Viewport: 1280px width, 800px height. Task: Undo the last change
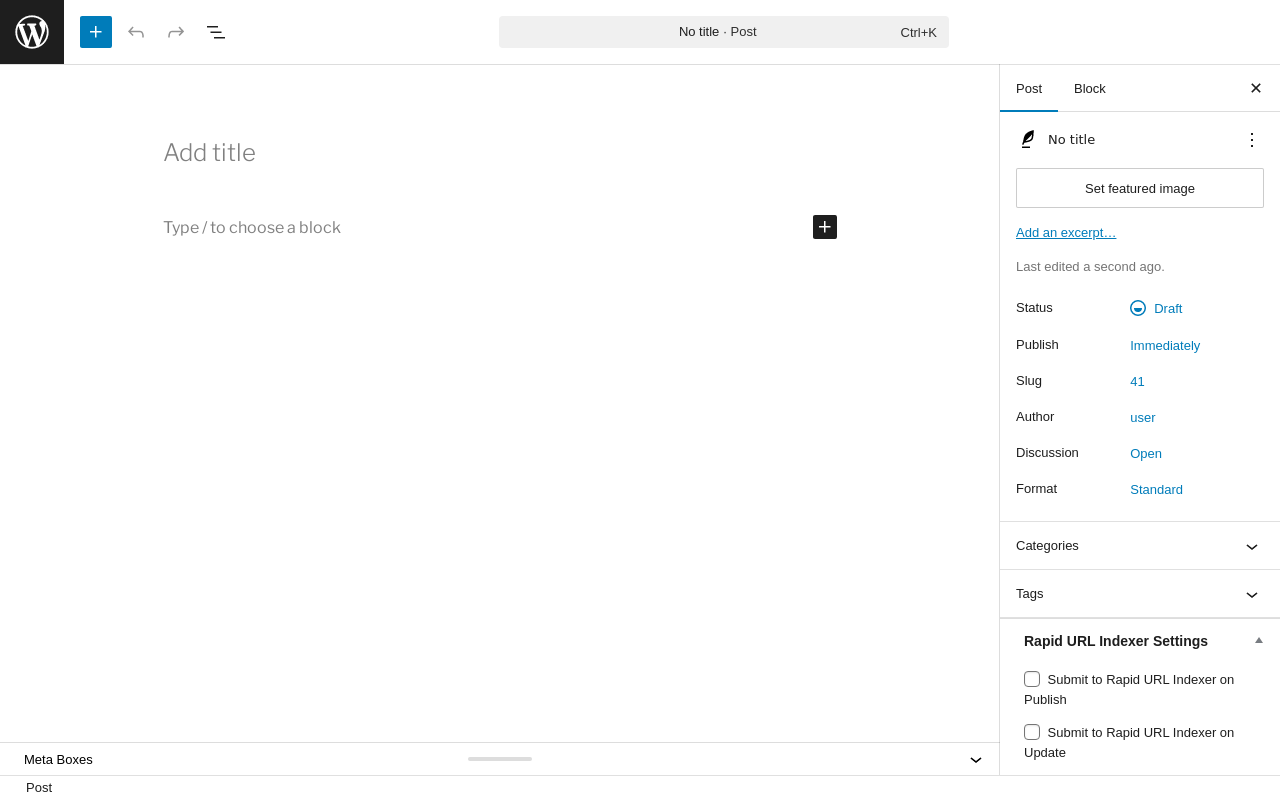(x=136, y=32)
